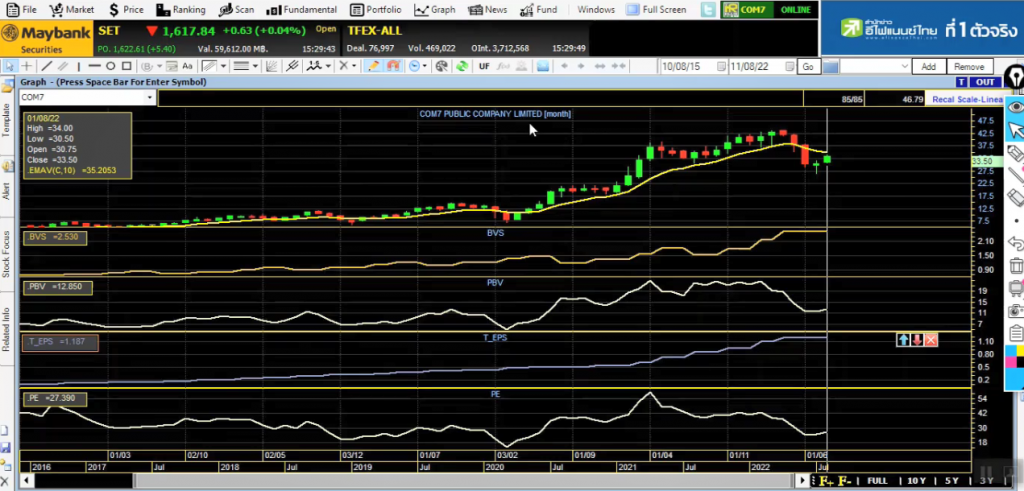The height and width of the screenshot is (491, 1024).
Task: Expand the clock period dropdown arrow
Action: (424, 66)
